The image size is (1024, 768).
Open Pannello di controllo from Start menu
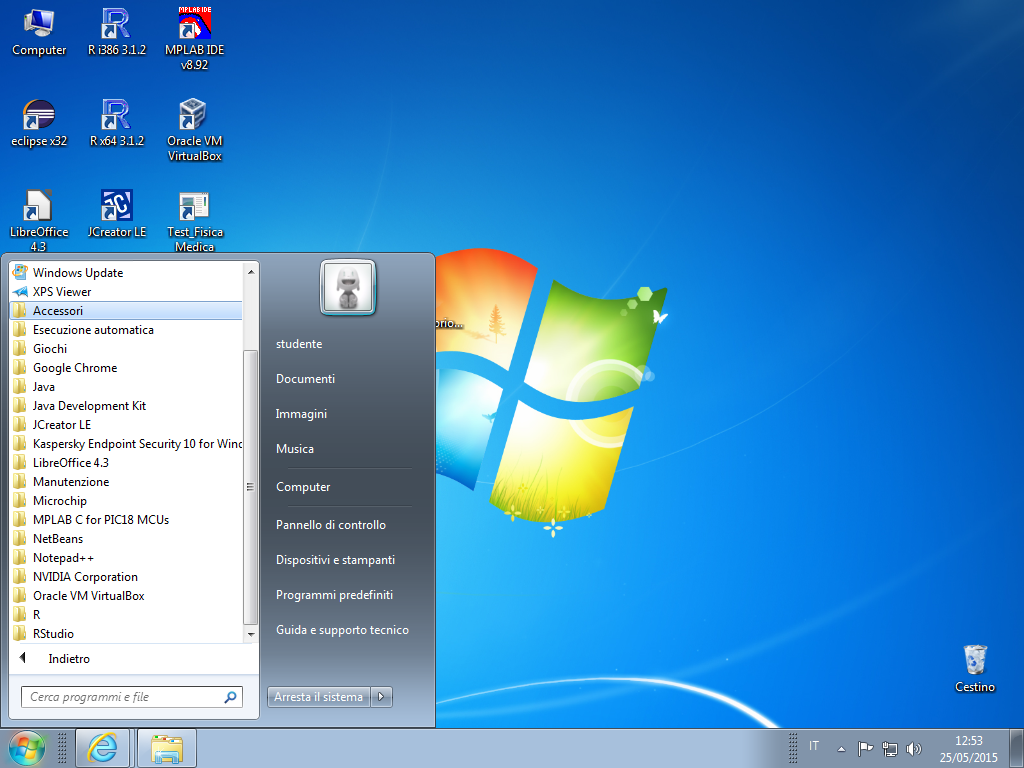tap(330, 525)
